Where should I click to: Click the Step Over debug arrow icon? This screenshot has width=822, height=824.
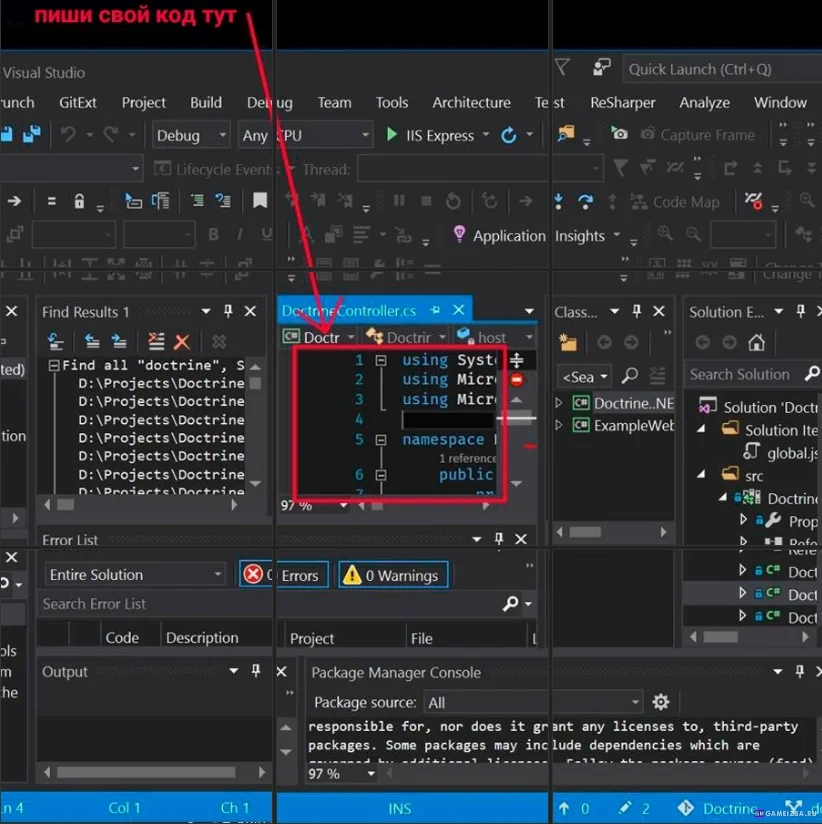(x=585, y=201)
